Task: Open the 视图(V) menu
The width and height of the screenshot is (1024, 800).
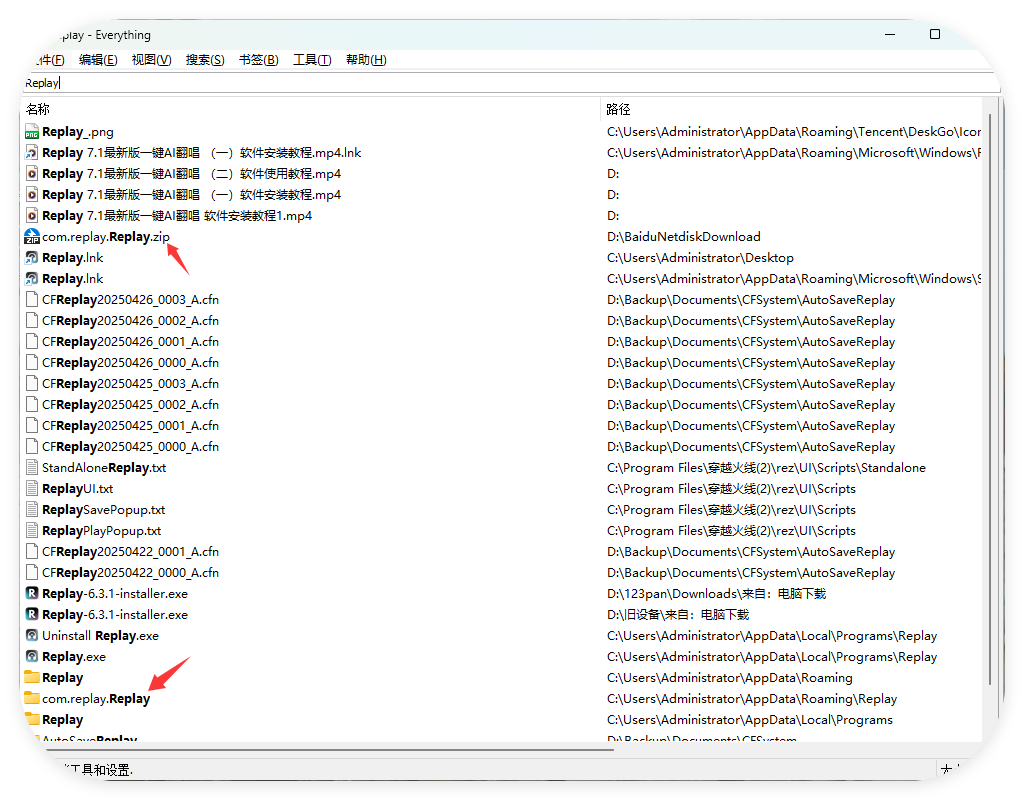Action: tap(152, 60)
